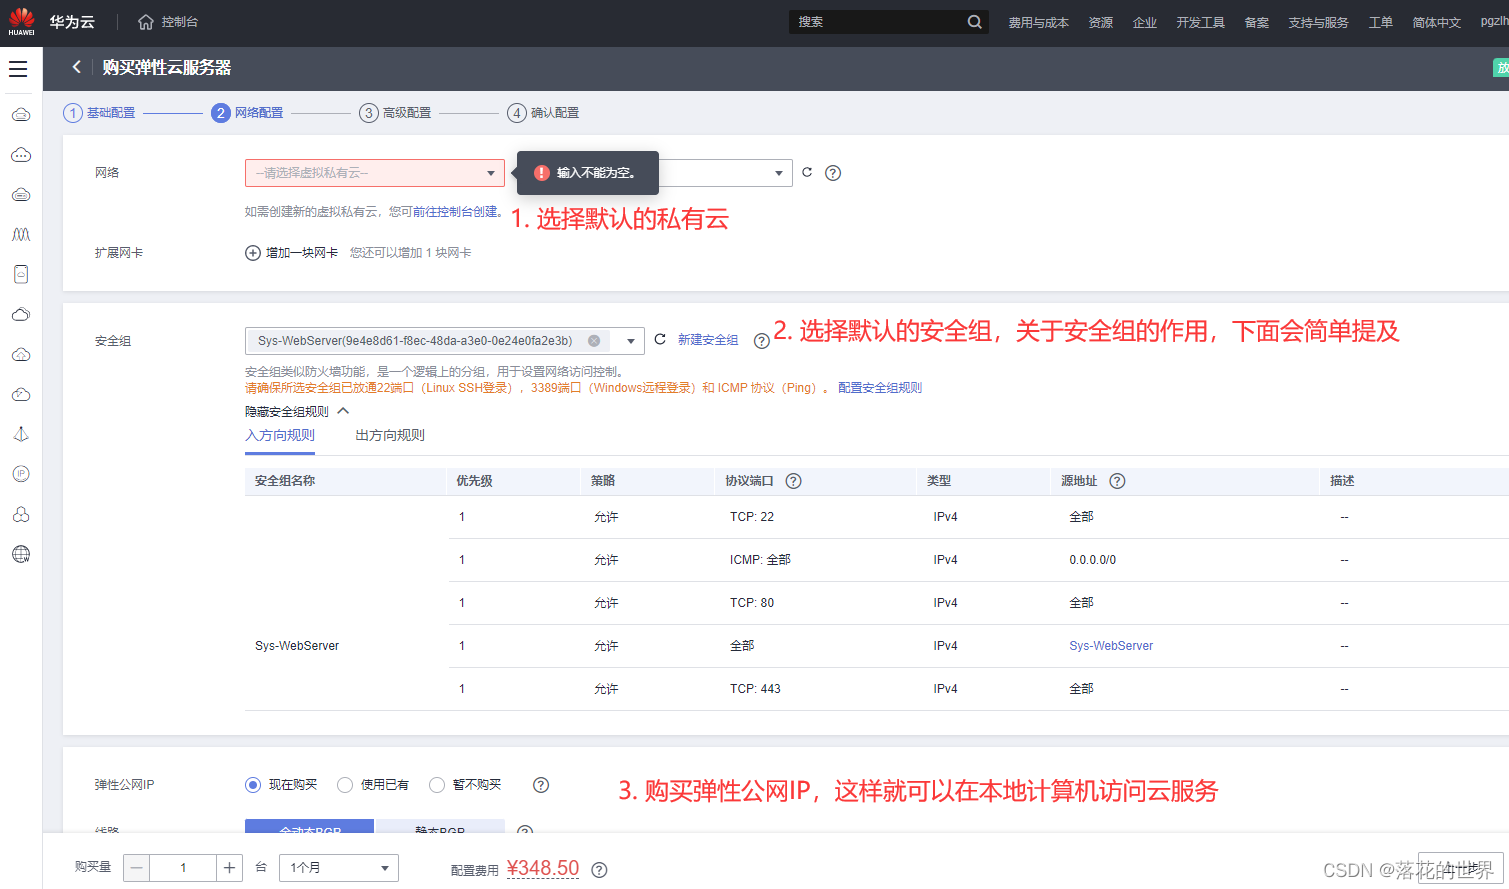Click the 配置安全组规则 link
Screen dimensions: 1509x889
pos(880,388)
